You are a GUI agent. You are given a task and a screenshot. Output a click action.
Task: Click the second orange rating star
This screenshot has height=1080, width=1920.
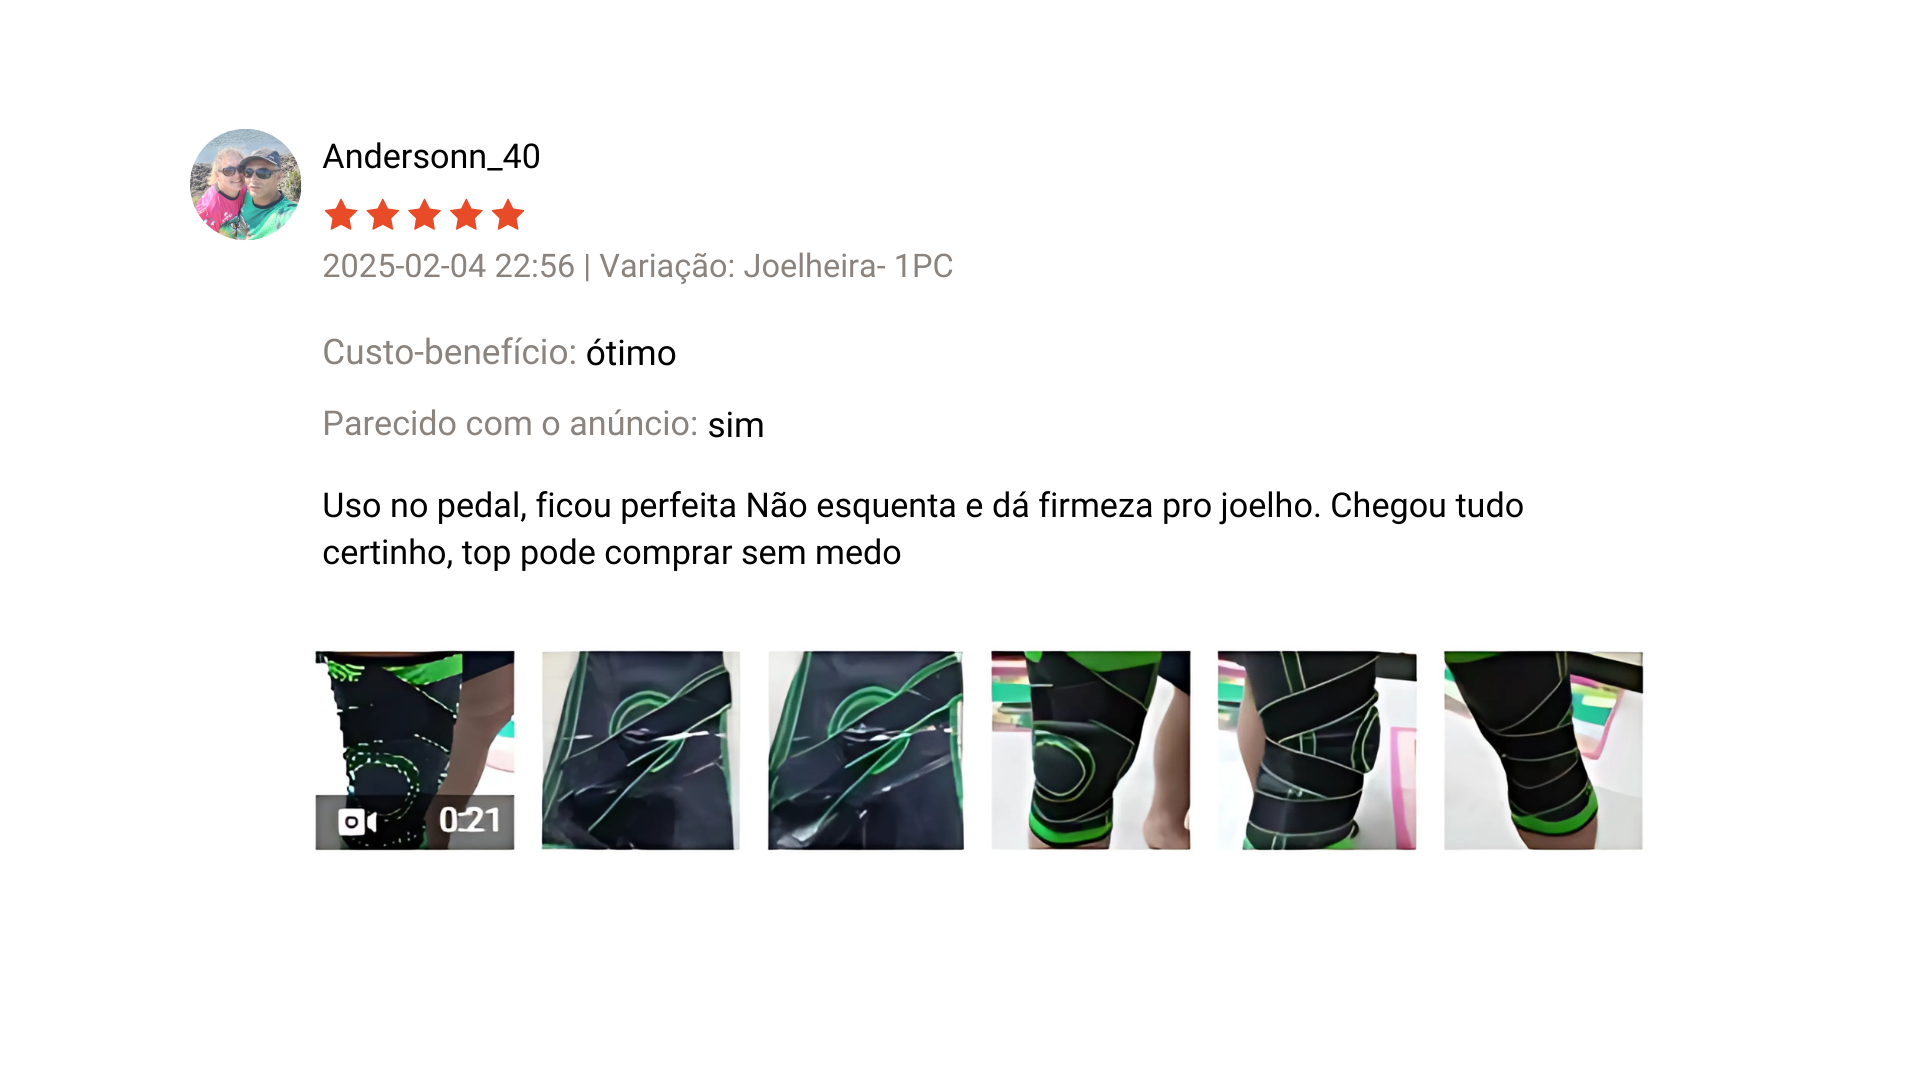coord(383,214)
